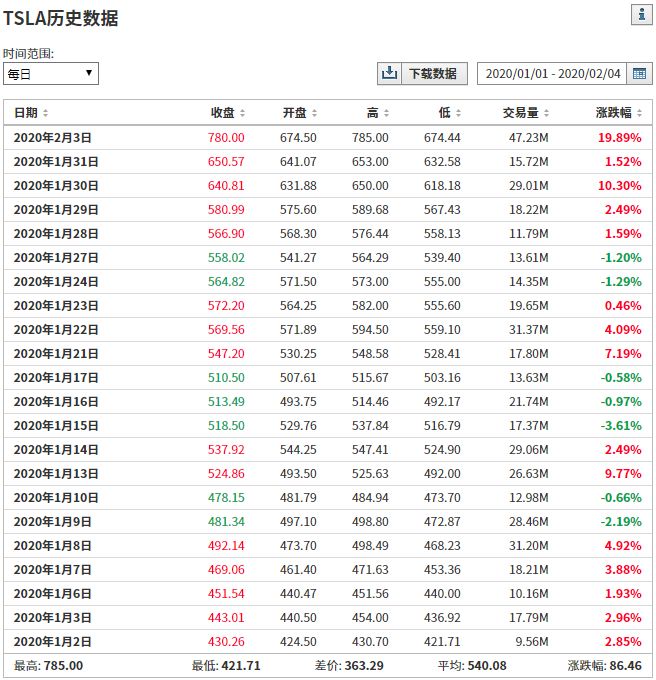
Task: Sort by the 低 column arrows
Action: (458, 113)
